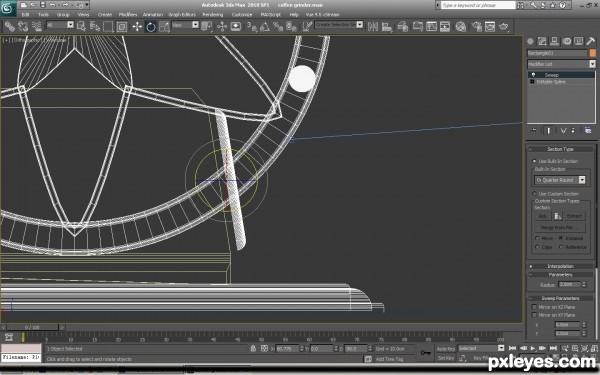This screenshot has width=600, height=375.
Task: Click the Extract button
Action: point(574,216)
